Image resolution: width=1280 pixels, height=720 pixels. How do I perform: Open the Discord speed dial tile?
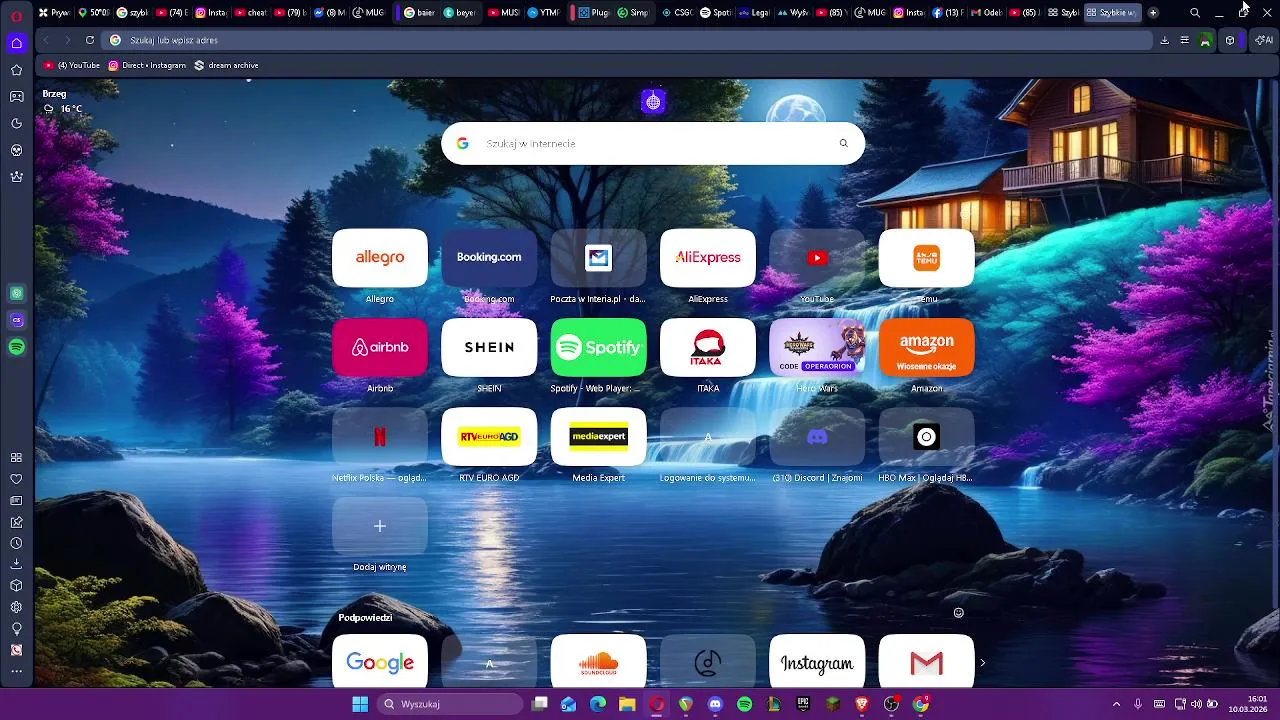tap(817, 437)
